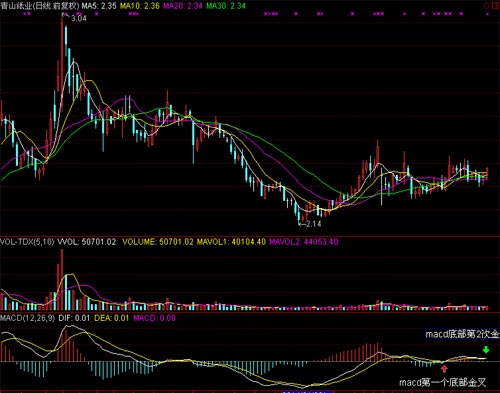Click the DEA value label
Image resolution: width=500 pixels, height=393 pixels.
[x=112, y=318]
